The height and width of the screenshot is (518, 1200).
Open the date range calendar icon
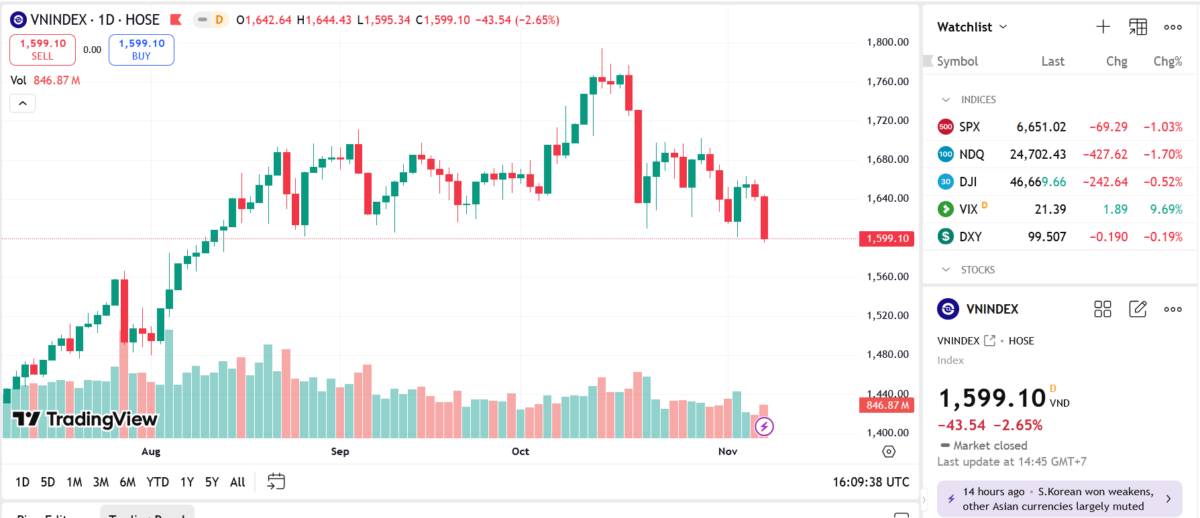tap(276, 481)
